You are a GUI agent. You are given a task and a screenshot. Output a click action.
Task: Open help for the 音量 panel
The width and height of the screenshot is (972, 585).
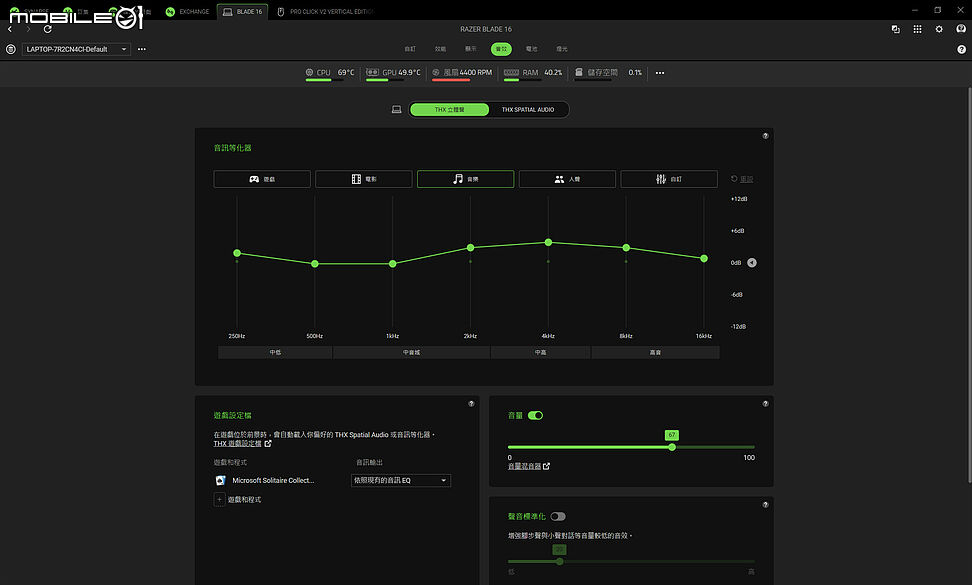tap(766, 403)
